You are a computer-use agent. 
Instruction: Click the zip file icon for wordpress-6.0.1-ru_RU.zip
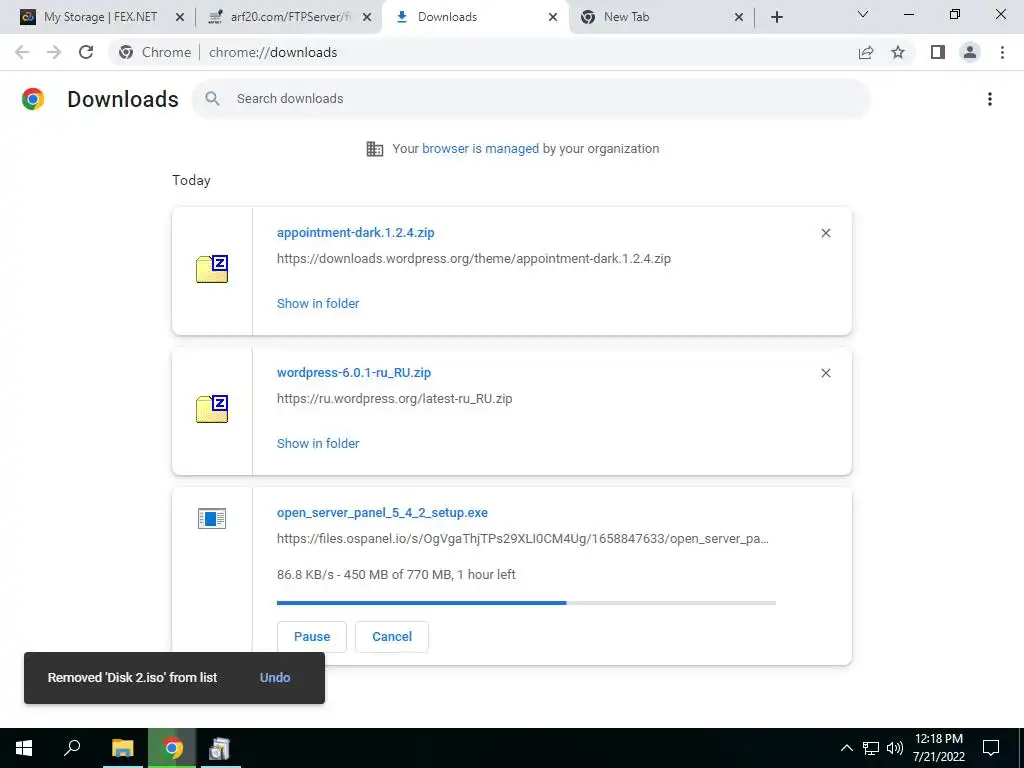(212, 409)
